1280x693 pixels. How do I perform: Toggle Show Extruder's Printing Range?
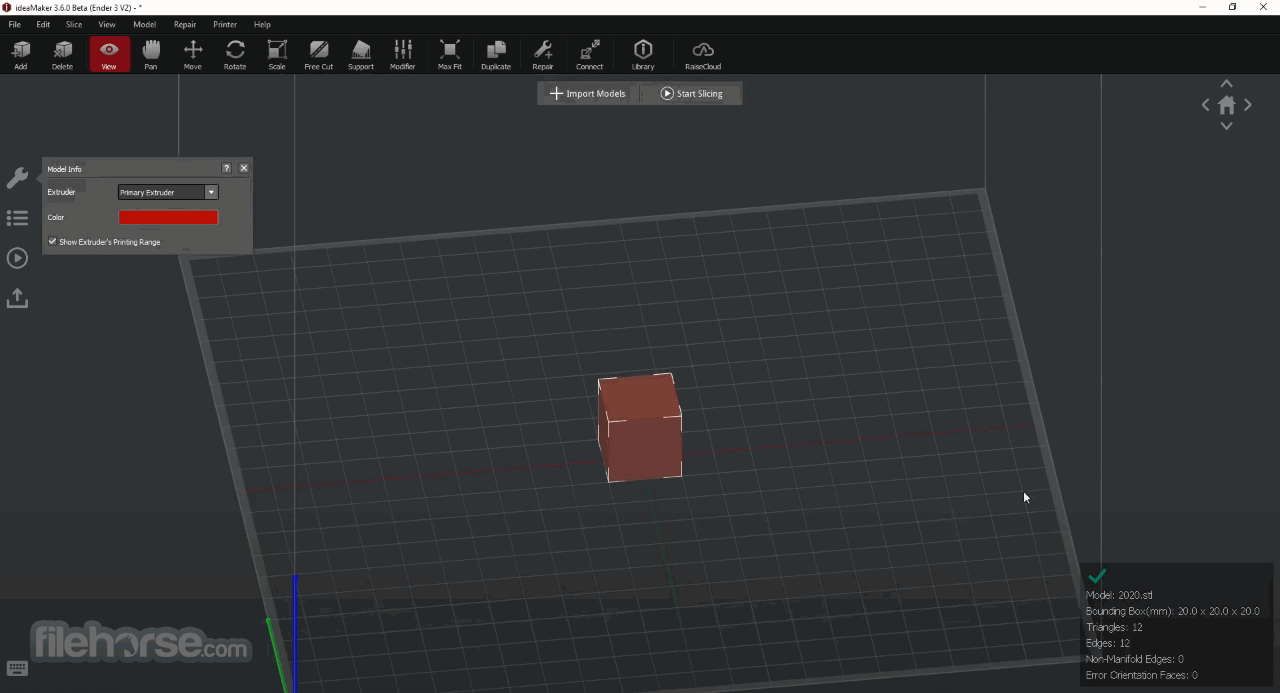tap(52, 241)
